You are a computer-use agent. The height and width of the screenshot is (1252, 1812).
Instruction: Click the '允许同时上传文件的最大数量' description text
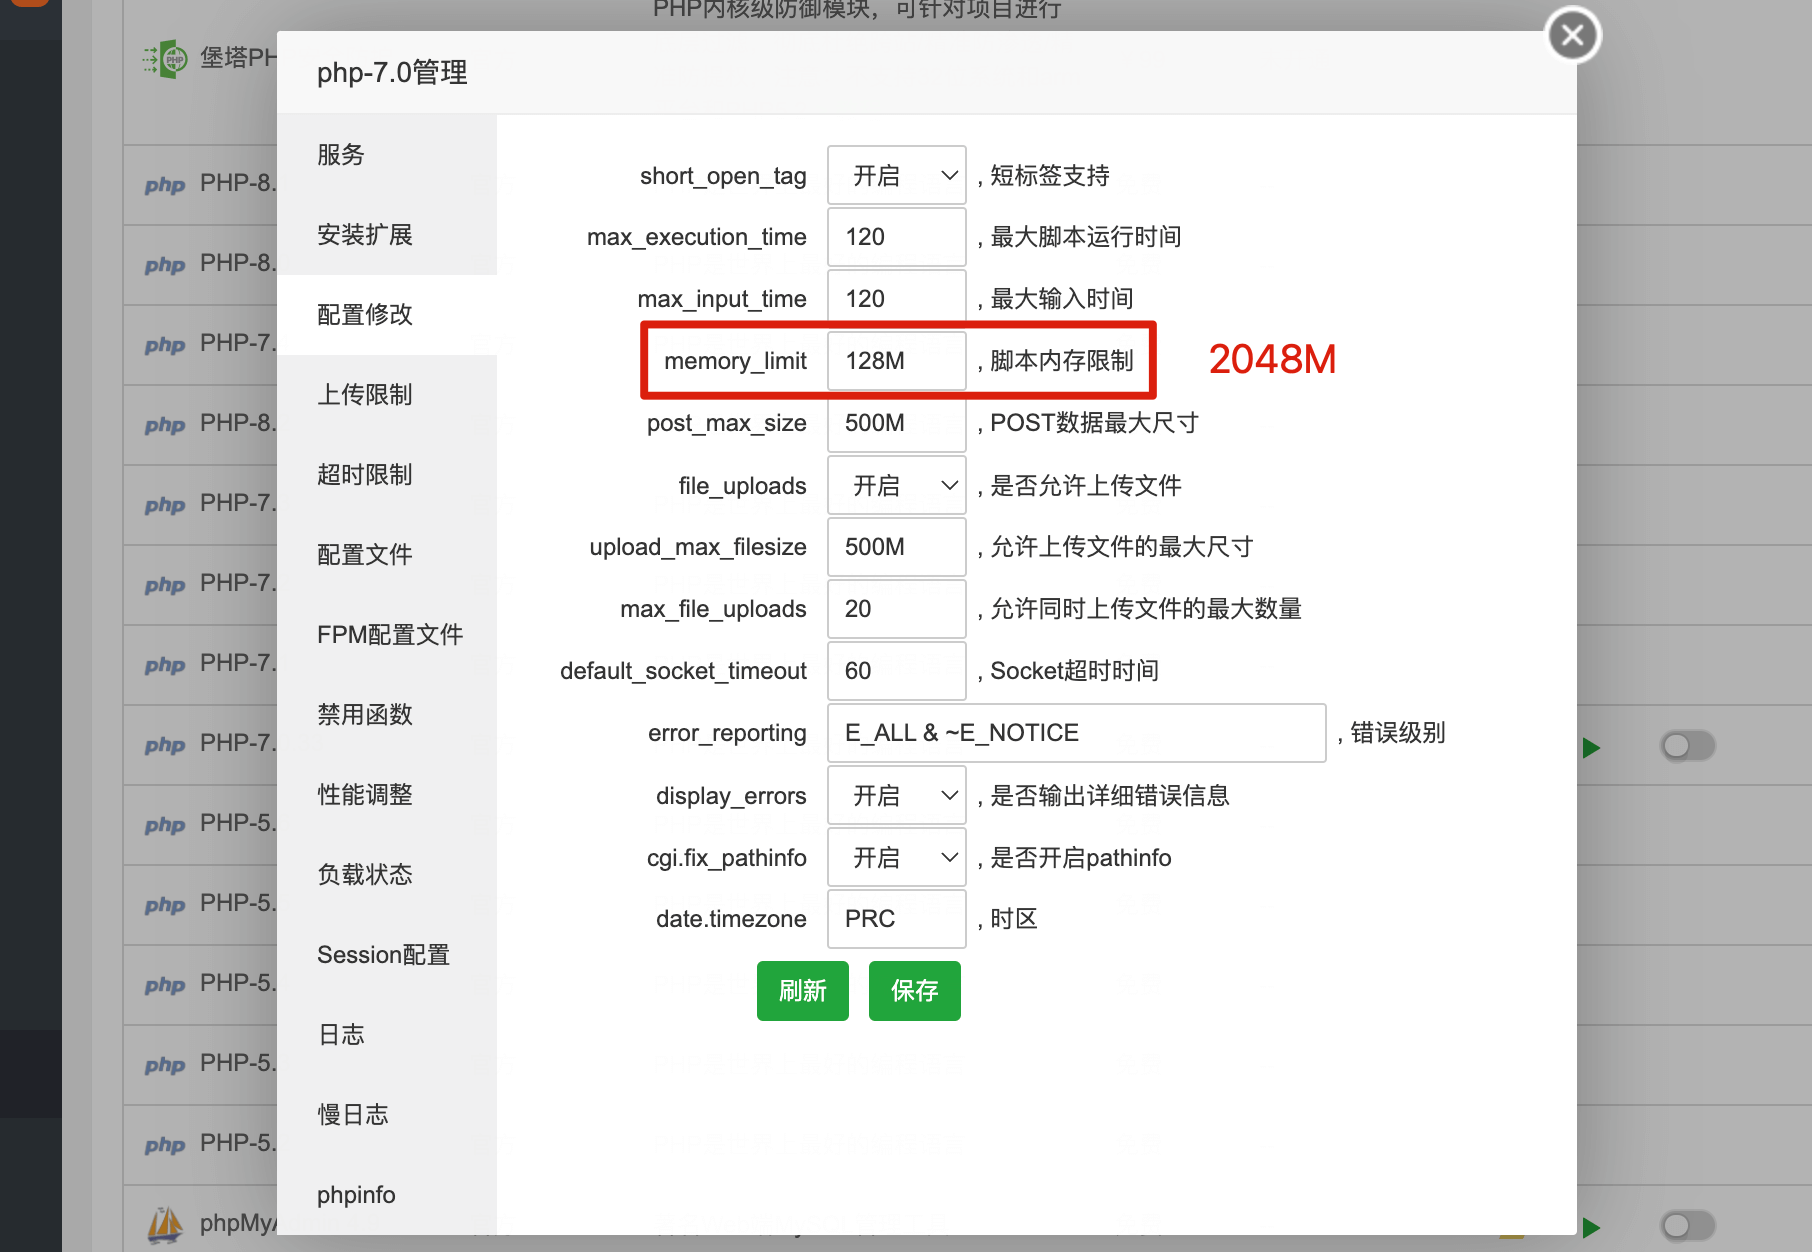1146,609
